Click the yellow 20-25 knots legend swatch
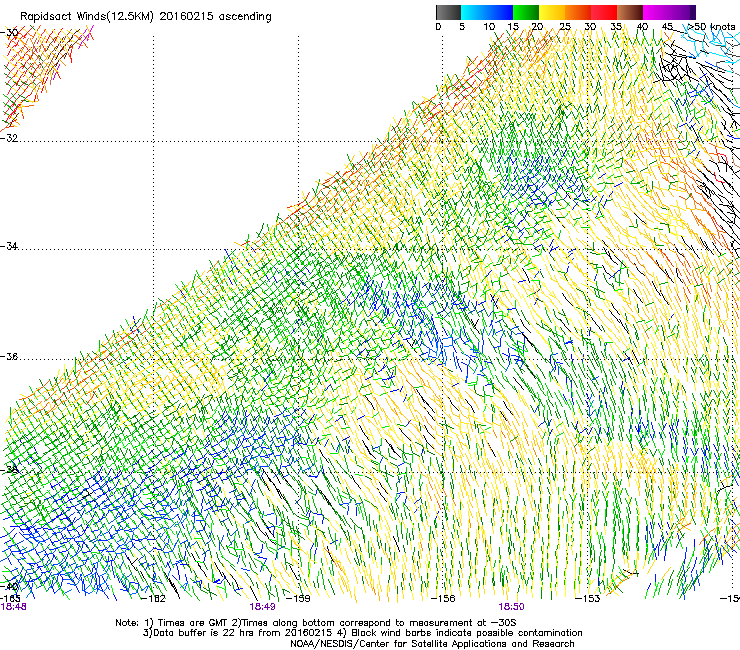The height and width of the screenshot is (650, 740). pyautogui.click(x=552, y=12)
